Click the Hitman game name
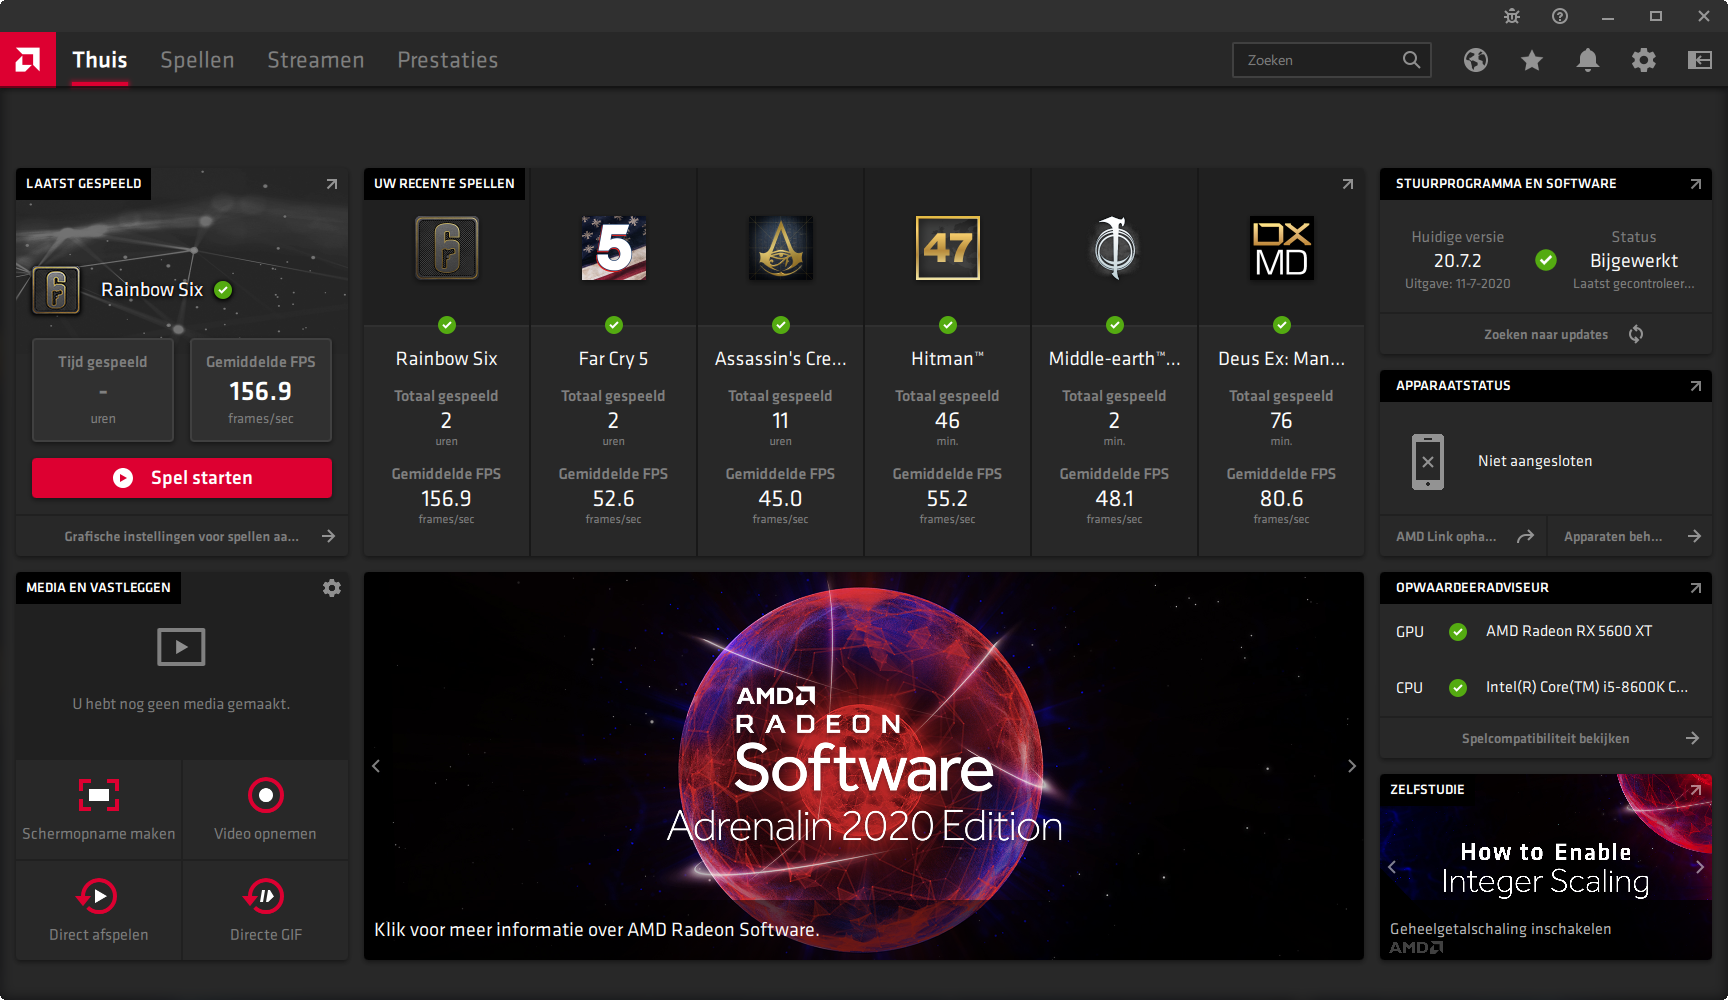1728x1000 pixels. pos(948,359)
